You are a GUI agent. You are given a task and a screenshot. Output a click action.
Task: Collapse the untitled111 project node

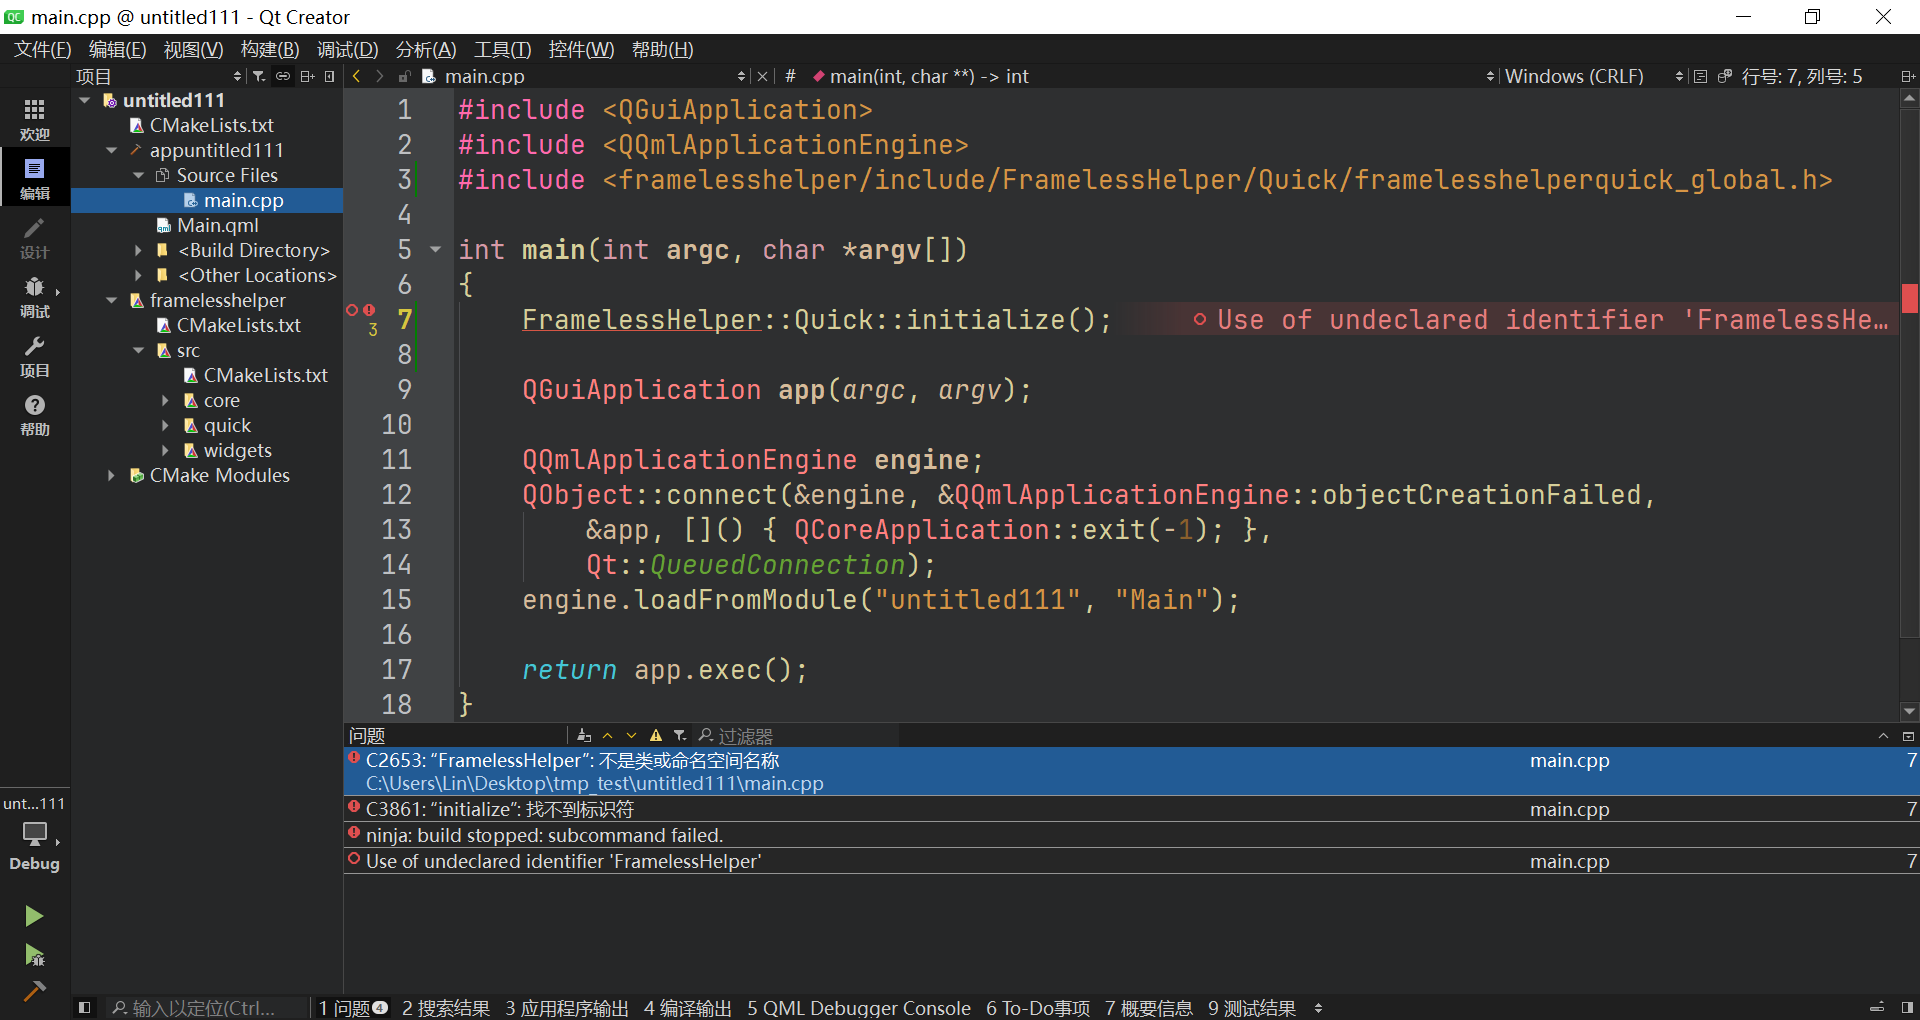85,100
